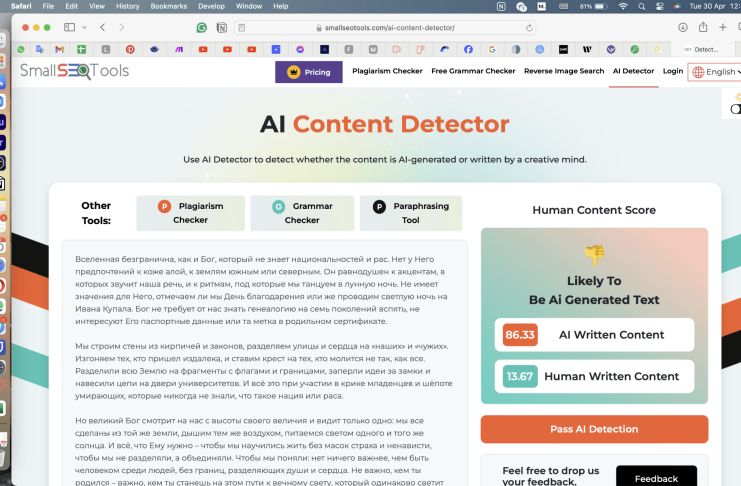Viewport: 741px width, 486px height.
Task: Reload the current page
Action: [529, 28]
